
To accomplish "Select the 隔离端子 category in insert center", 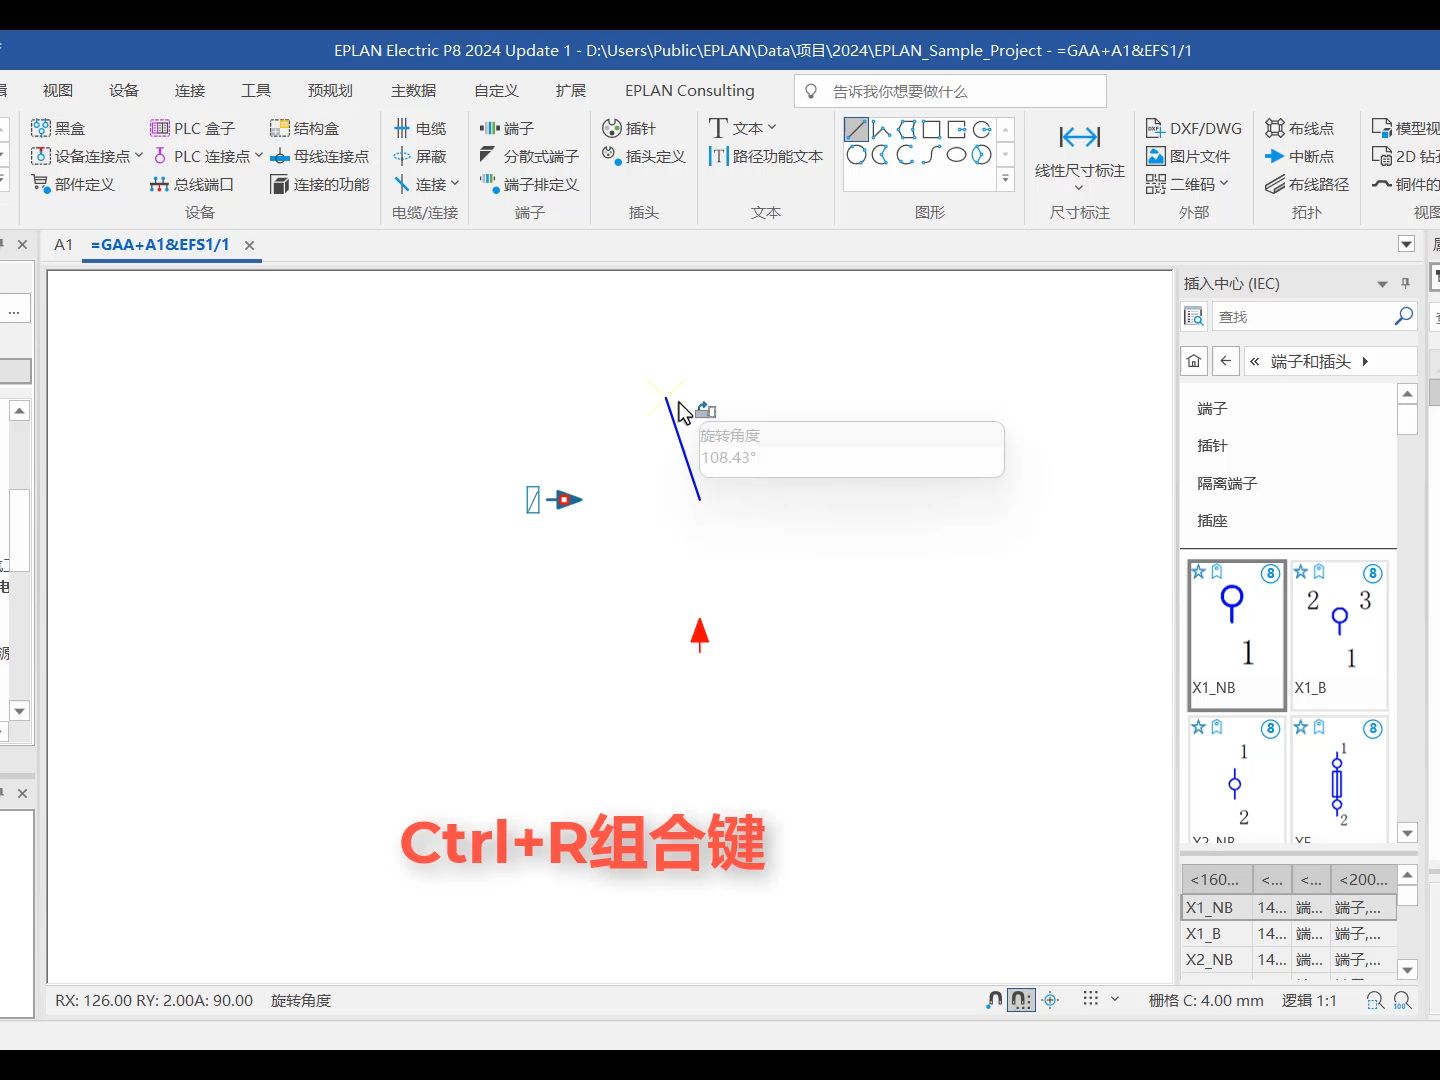I will (x=1226, y=483).
